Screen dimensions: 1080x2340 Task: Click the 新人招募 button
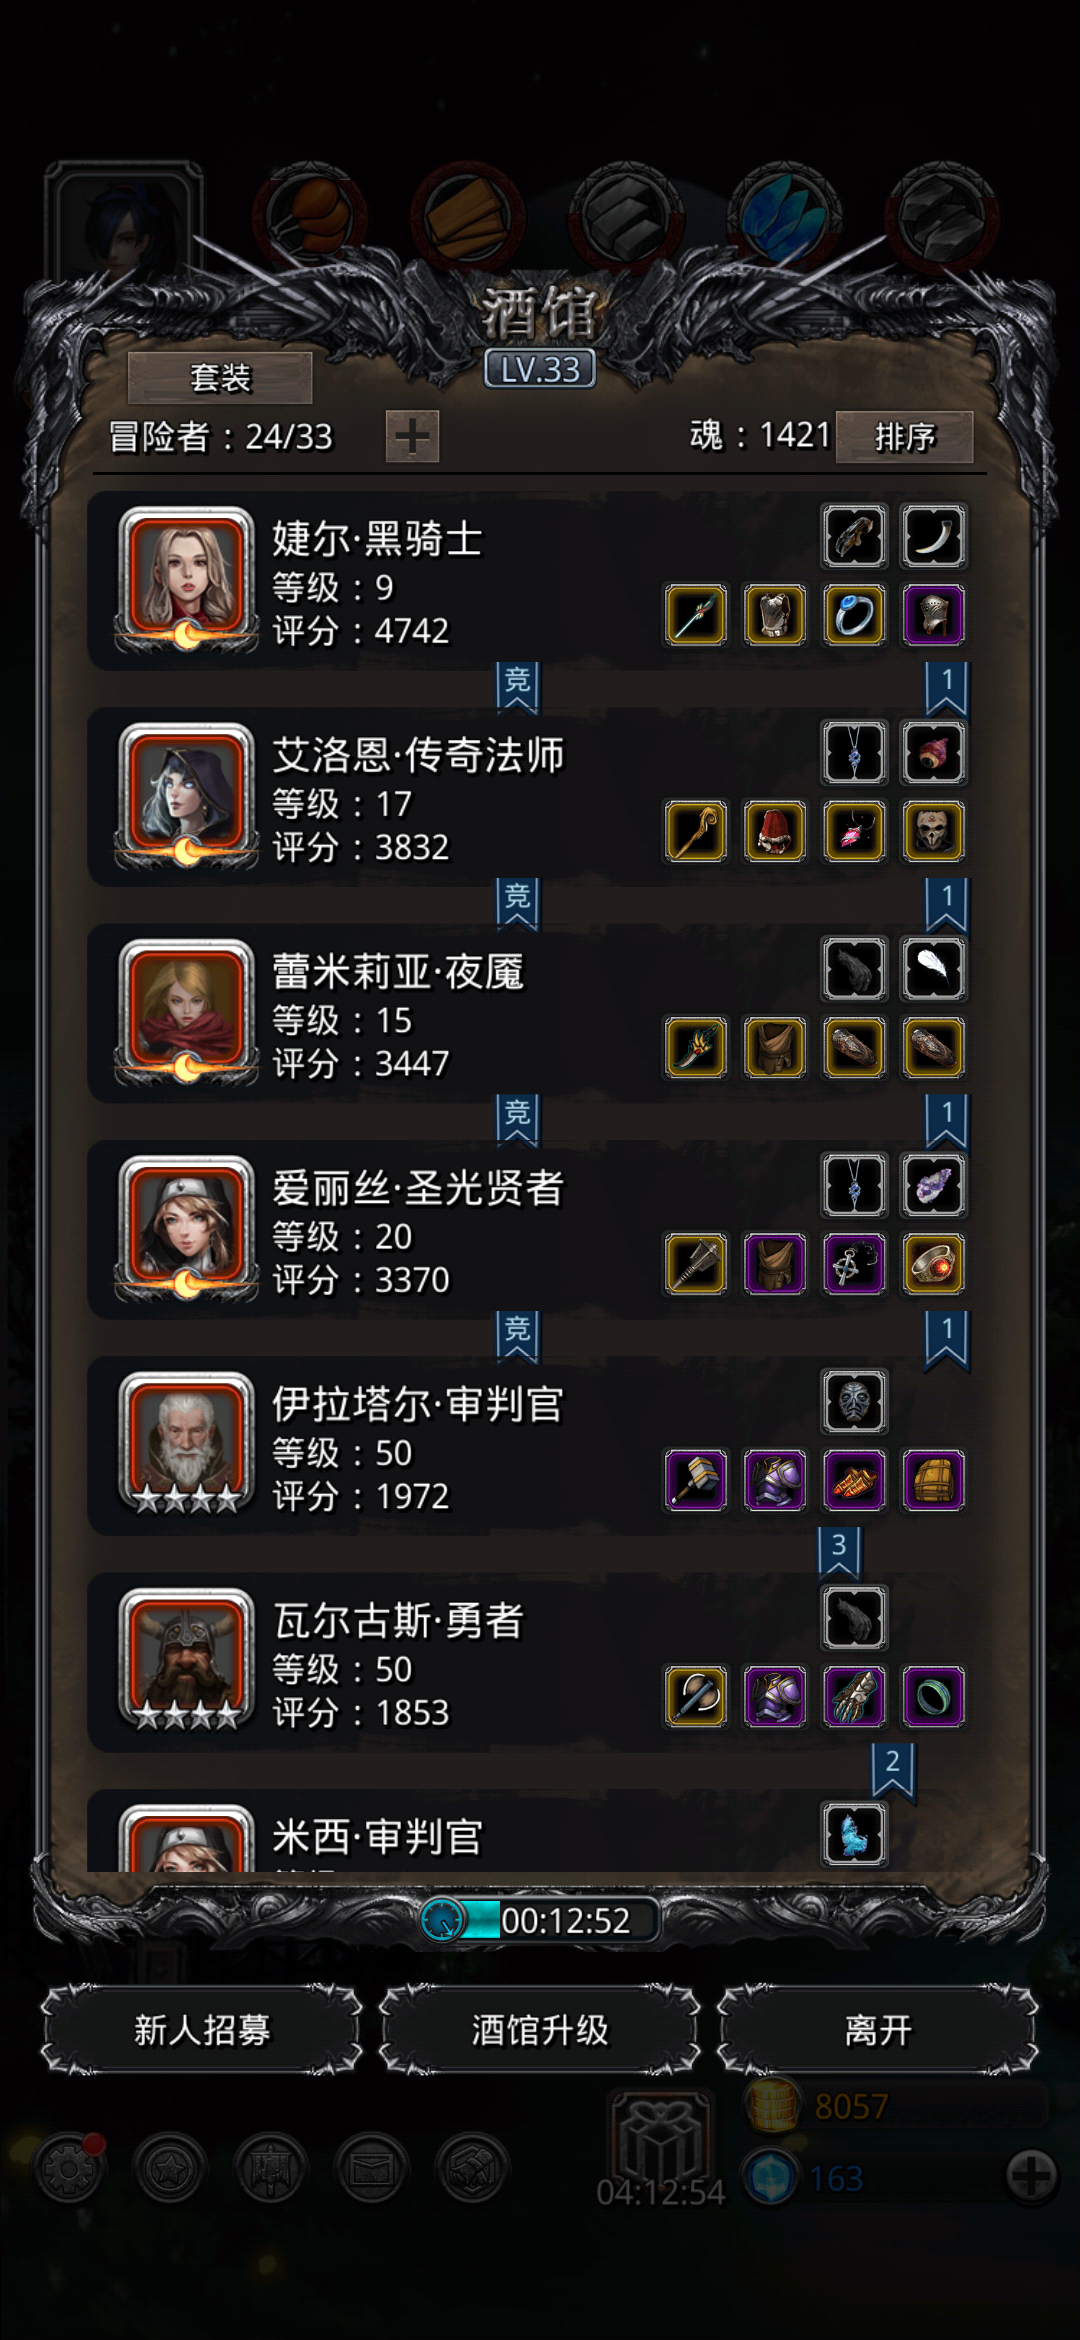pos(202,2030)
